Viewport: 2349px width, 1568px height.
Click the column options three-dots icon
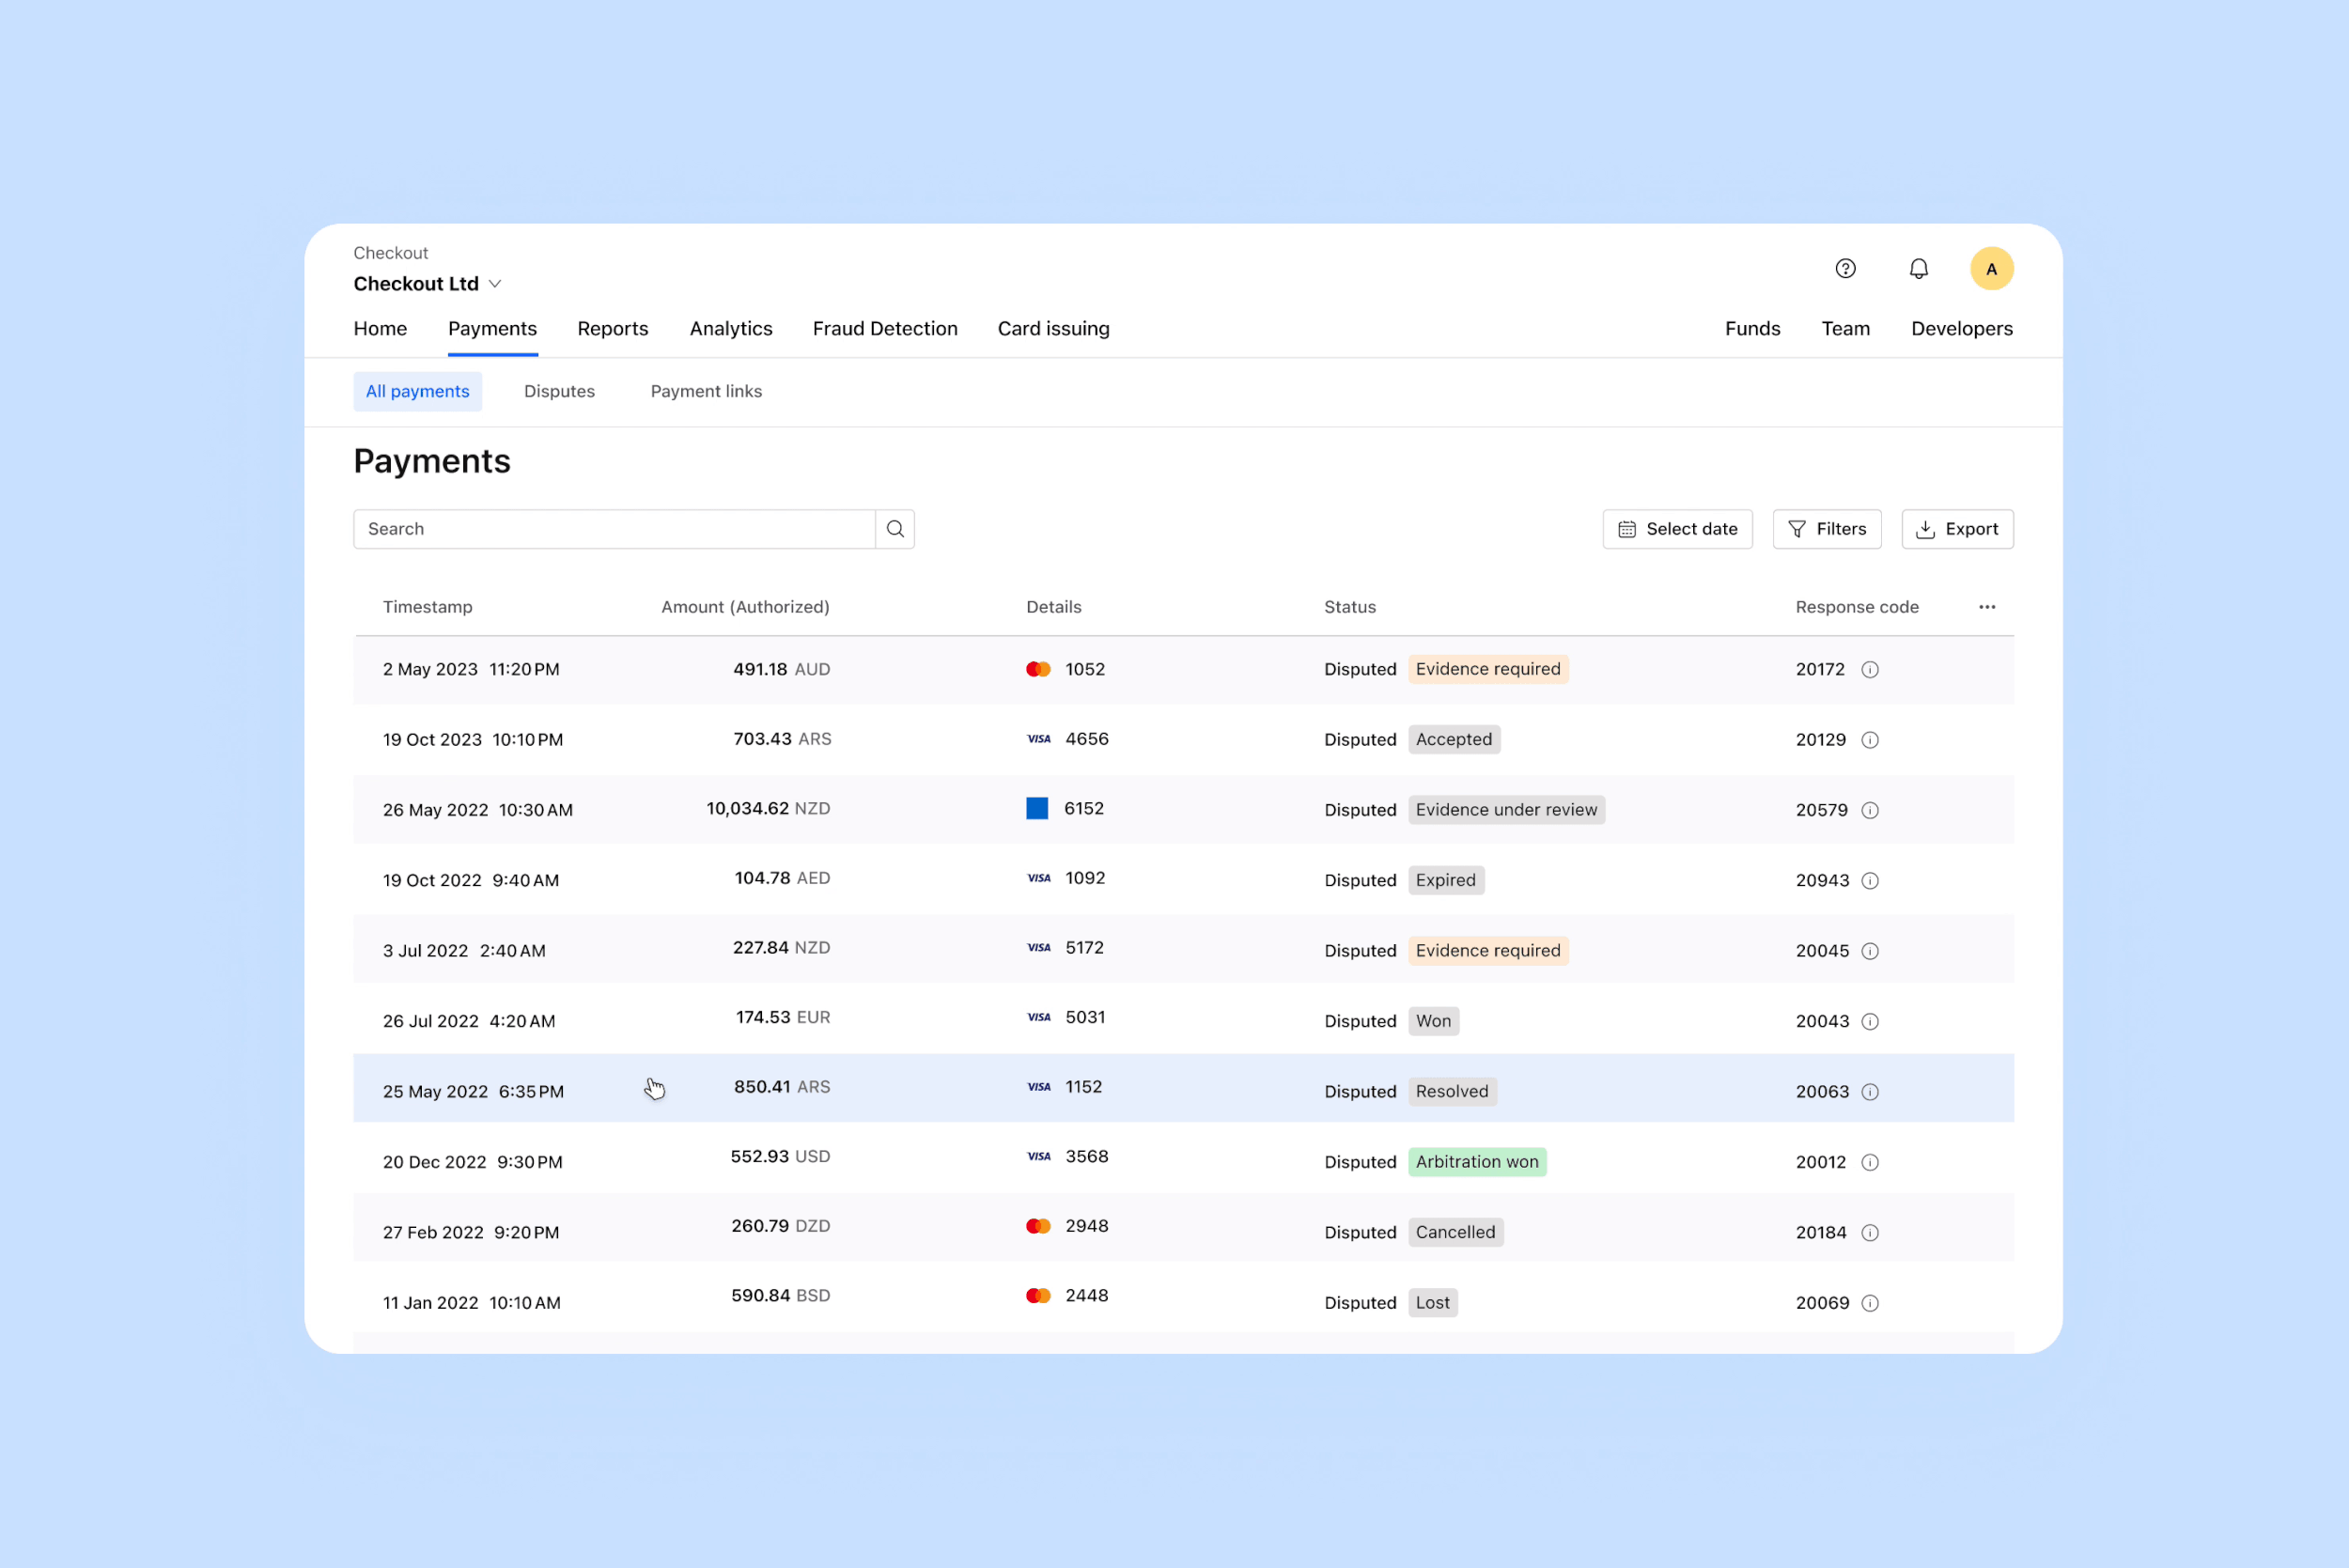1986,607
